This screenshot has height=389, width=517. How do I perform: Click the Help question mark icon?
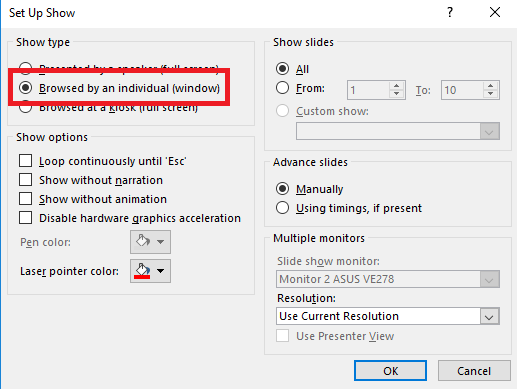click(450, 13)
